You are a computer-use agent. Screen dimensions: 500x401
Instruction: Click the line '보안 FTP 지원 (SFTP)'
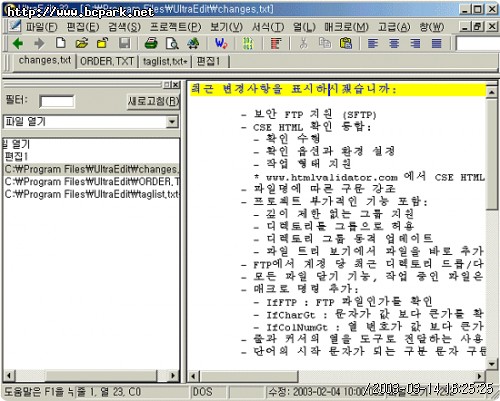[x=315, y=115]
